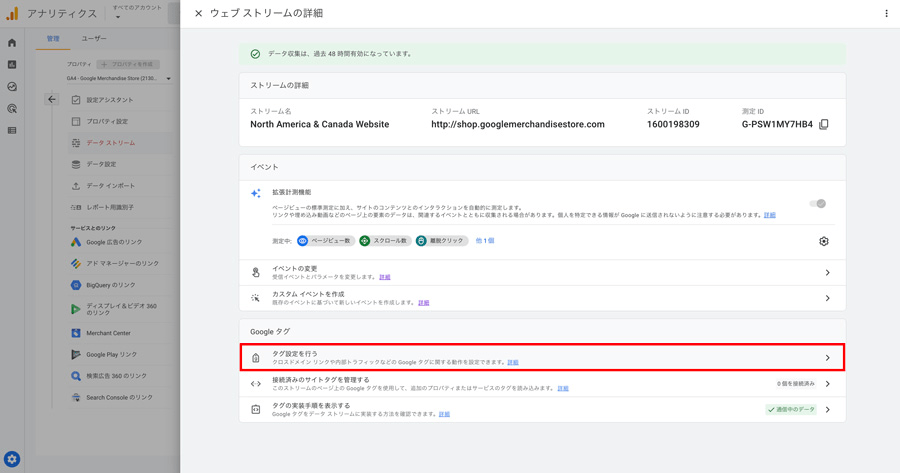Click the ページビュー数 chip

(325, 241)
